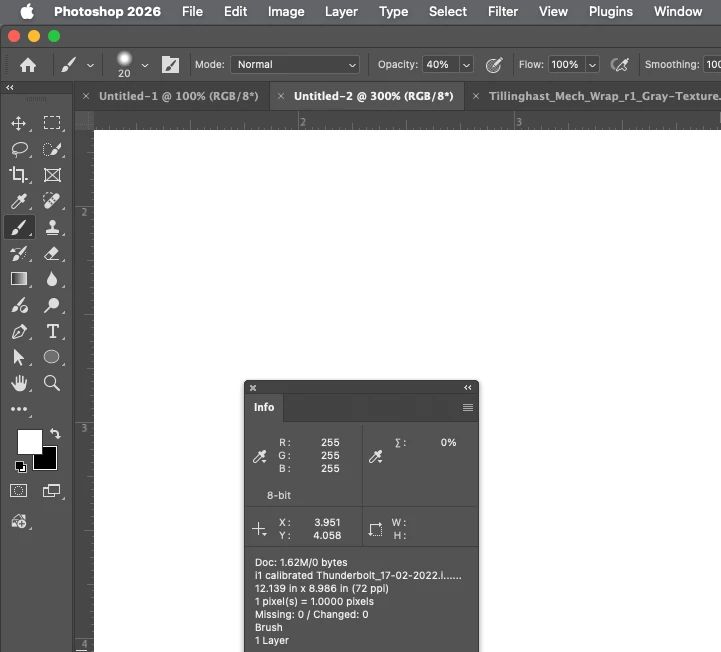Reset default foreground and background colors

tap(21, 467)
